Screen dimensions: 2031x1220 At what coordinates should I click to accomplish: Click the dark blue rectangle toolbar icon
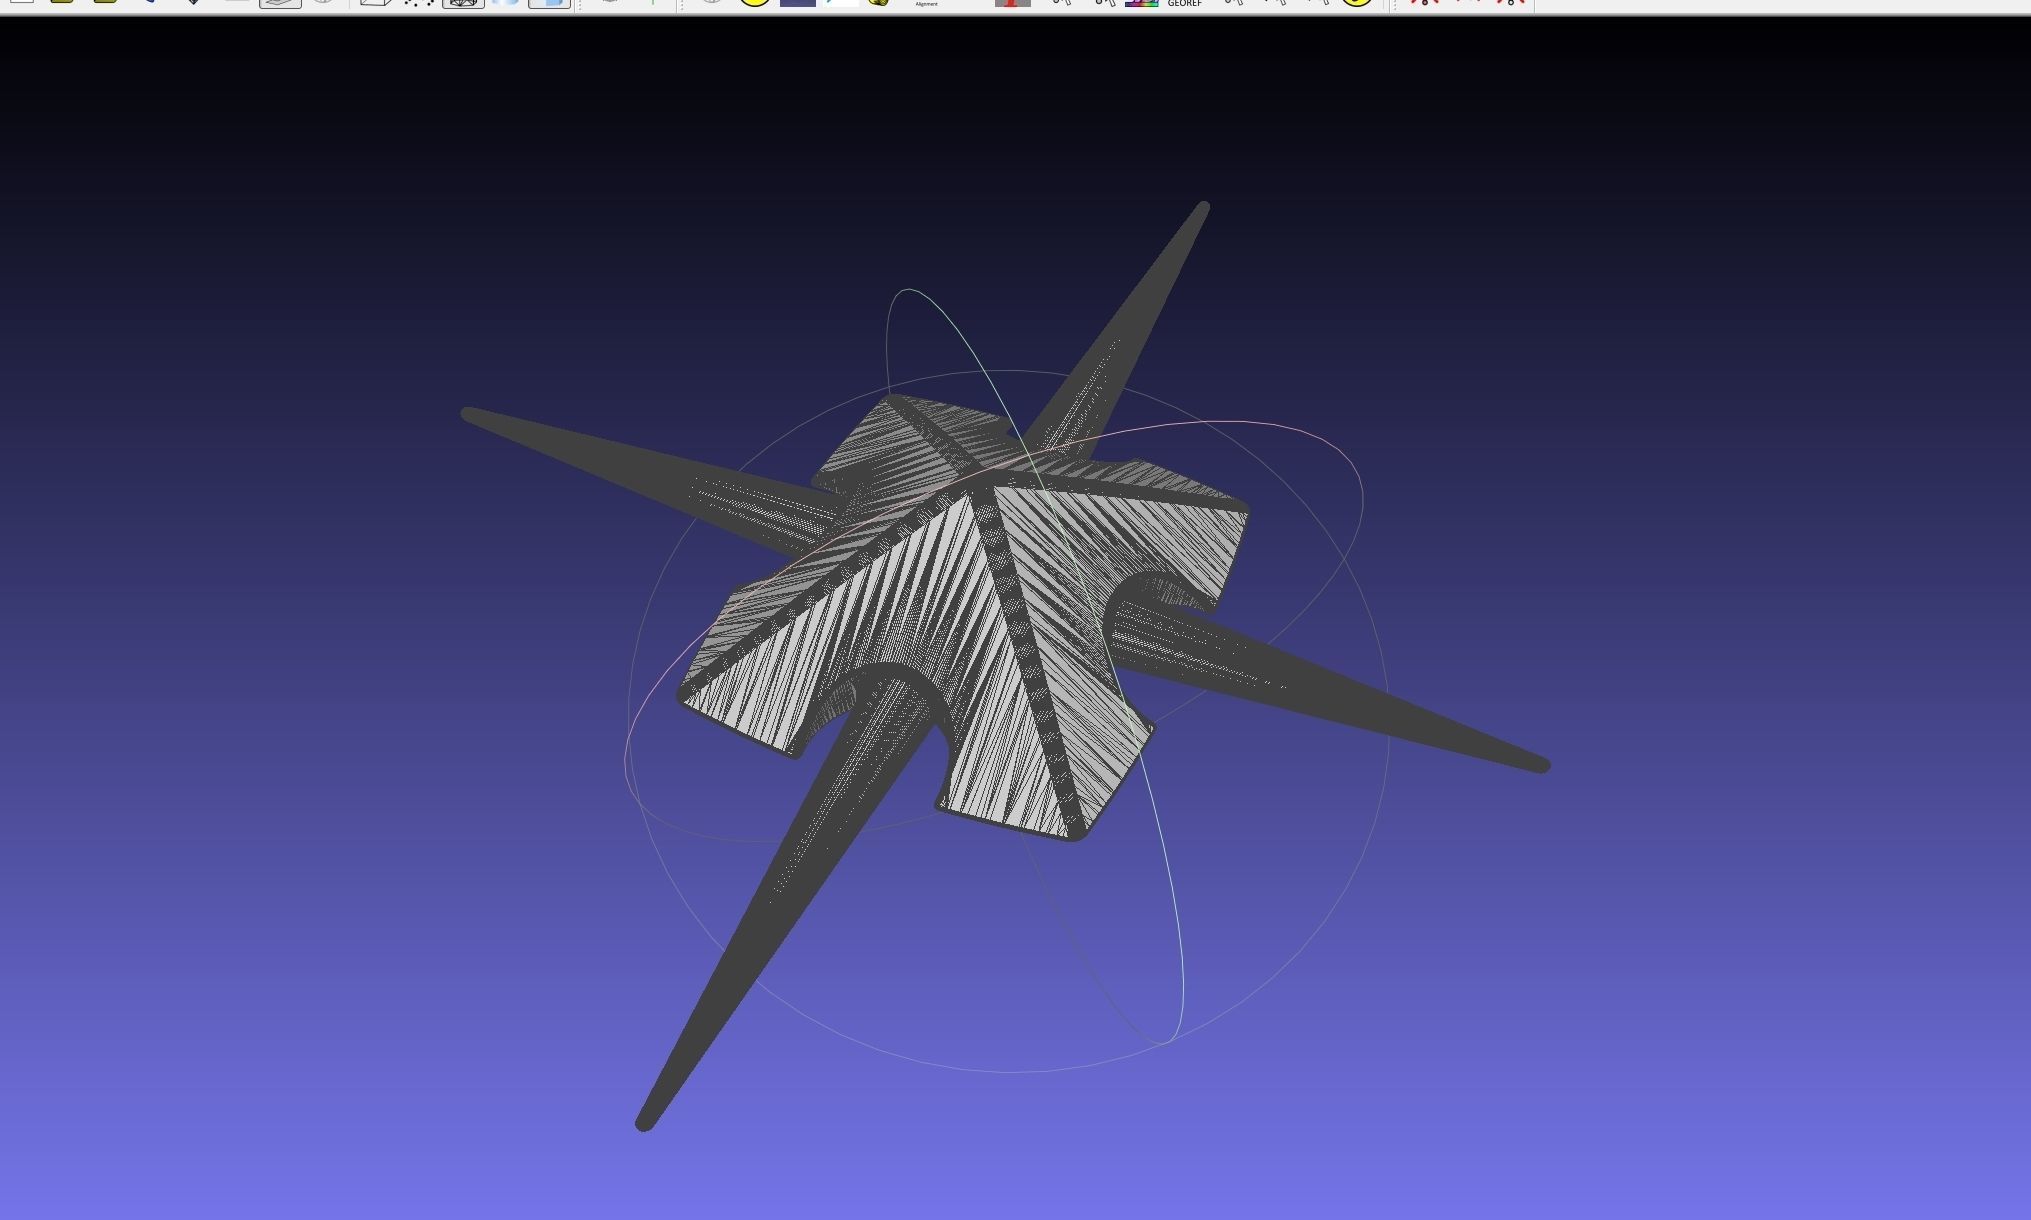click(x=797, y=3)
